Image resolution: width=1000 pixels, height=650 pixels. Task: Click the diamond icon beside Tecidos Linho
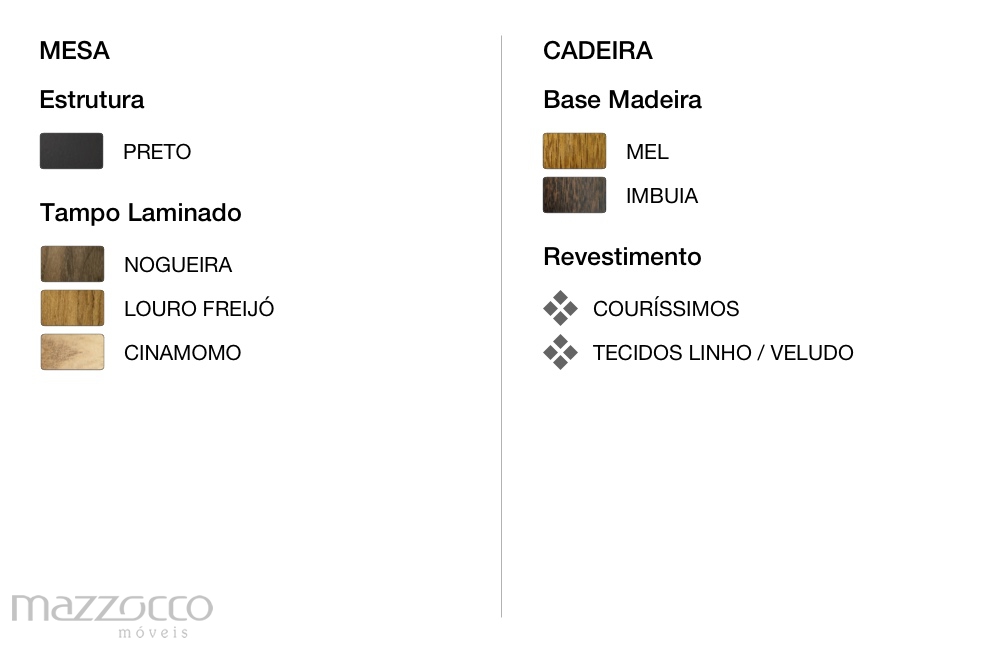(x=561, y=352)
